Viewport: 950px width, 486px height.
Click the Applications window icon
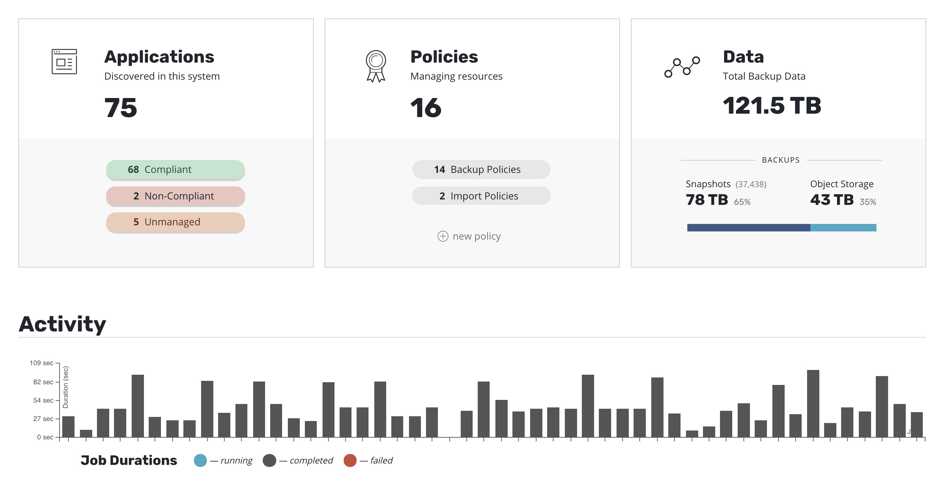coord(64,62)
